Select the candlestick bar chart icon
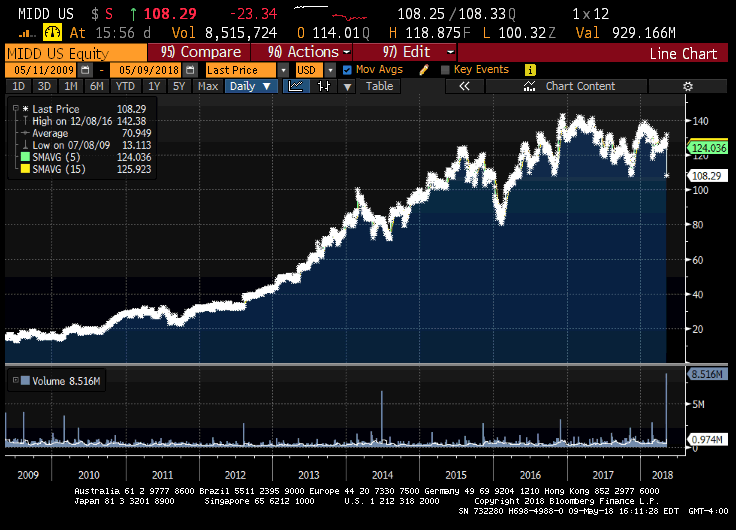Viewport: 736px width, 530px height. (324, 86)
